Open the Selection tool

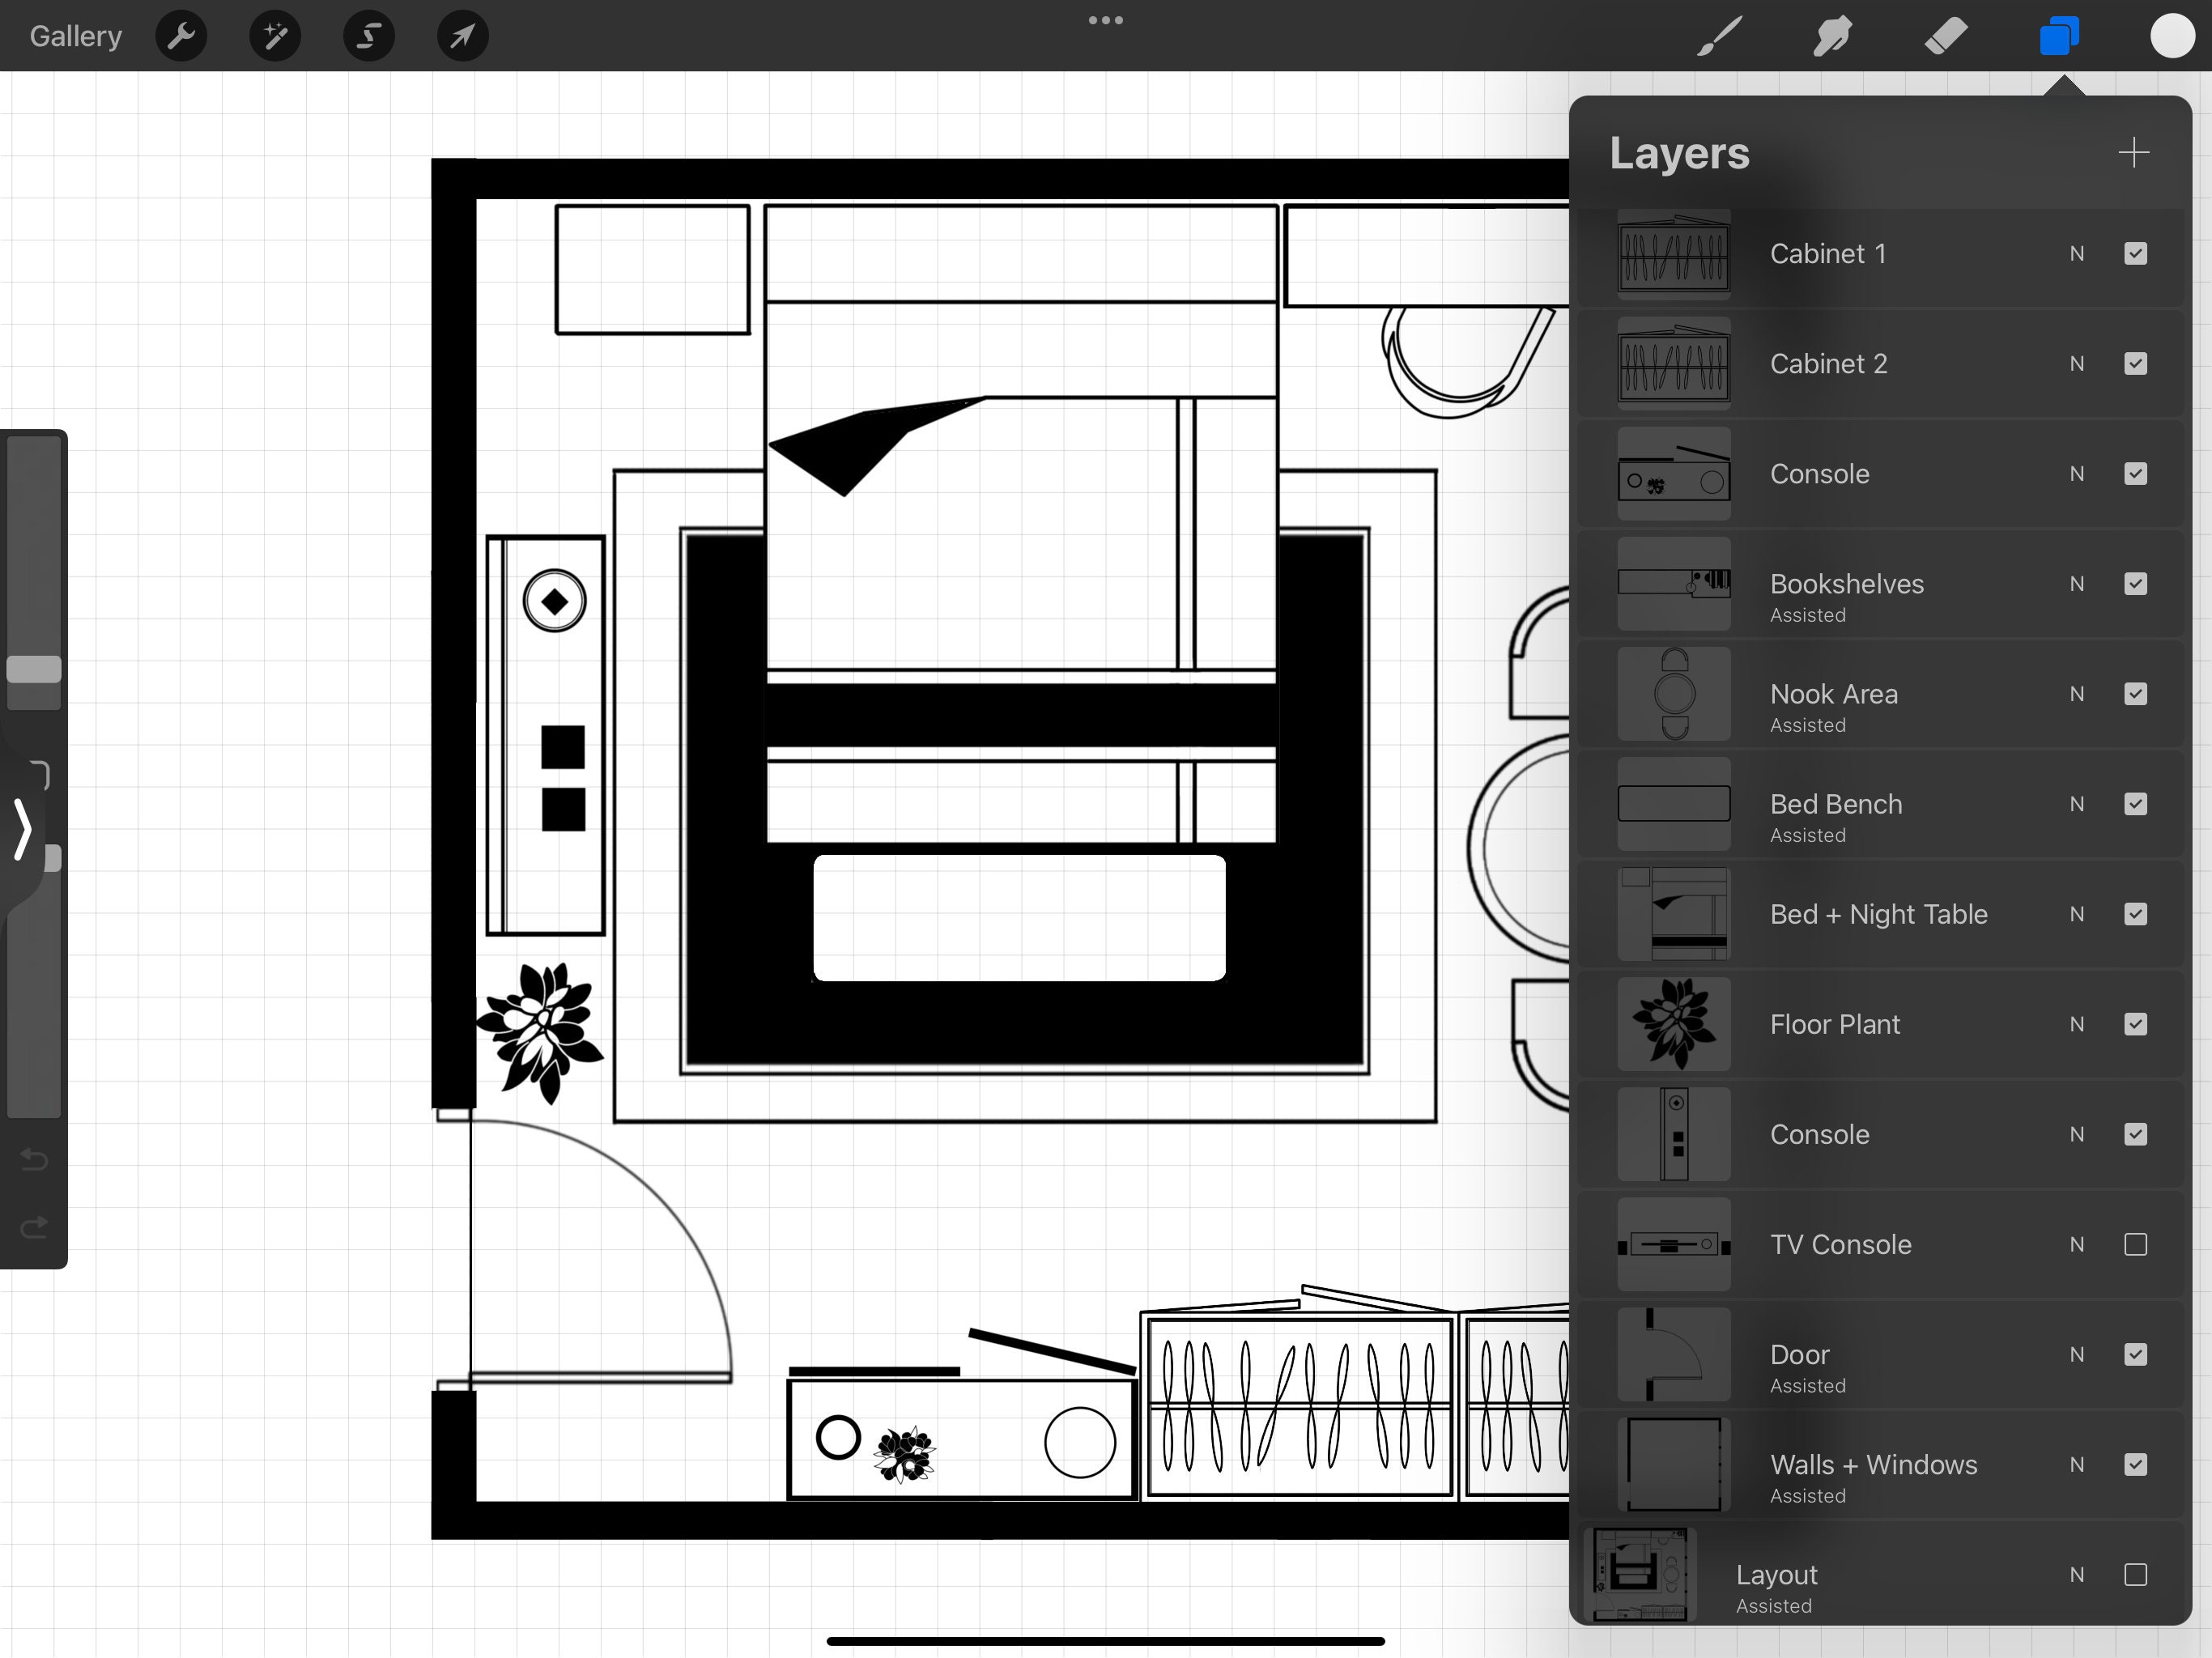(368, 36)
